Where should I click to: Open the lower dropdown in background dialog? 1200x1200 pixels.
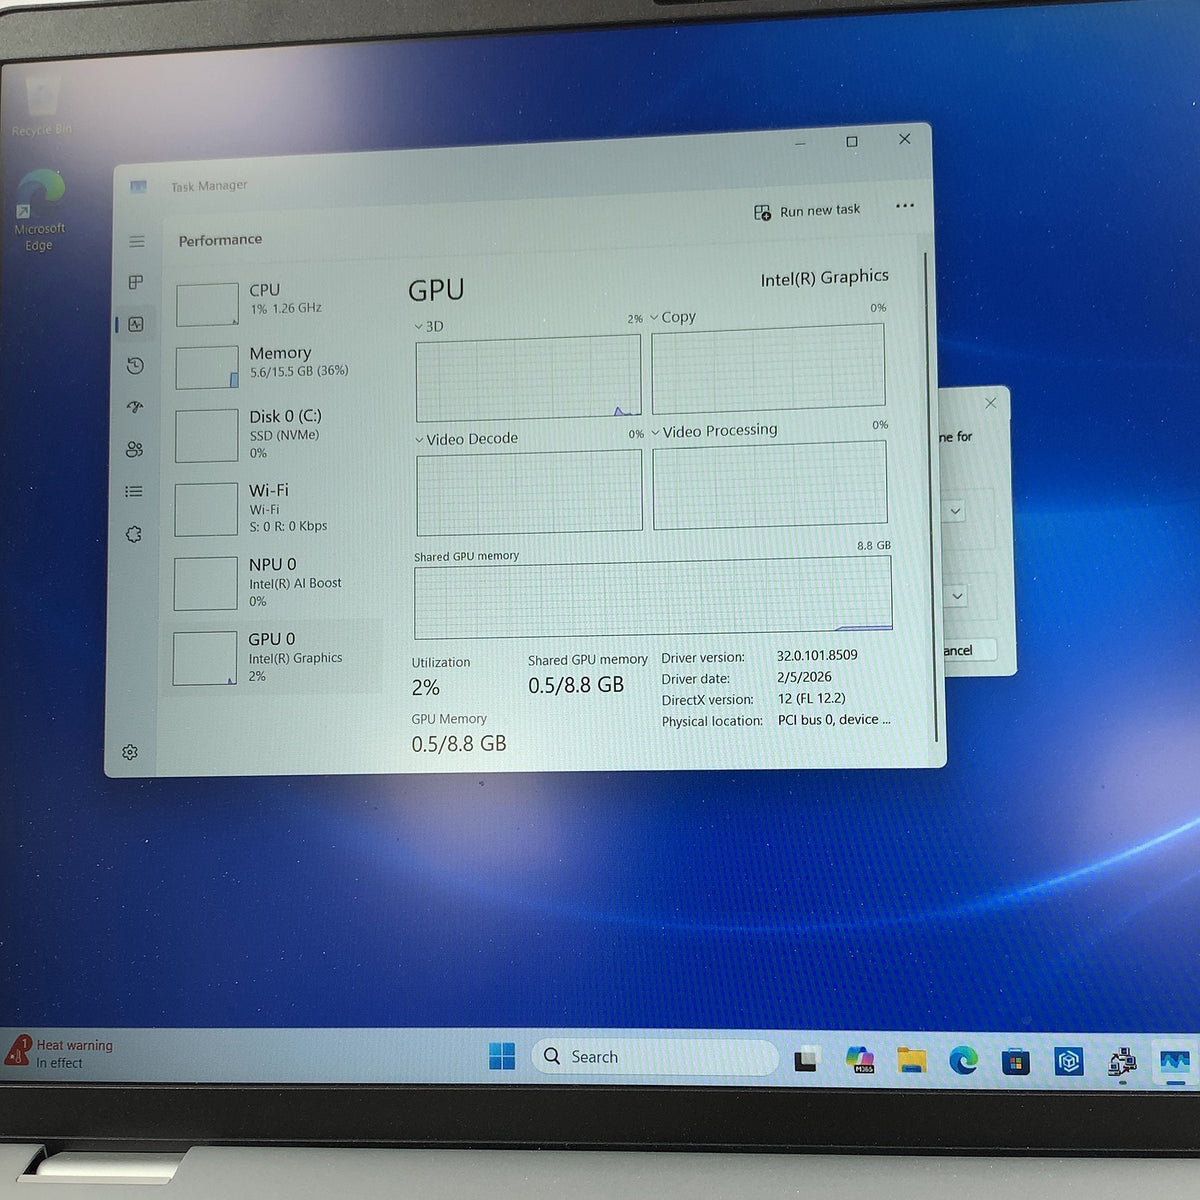click(957, 596)
